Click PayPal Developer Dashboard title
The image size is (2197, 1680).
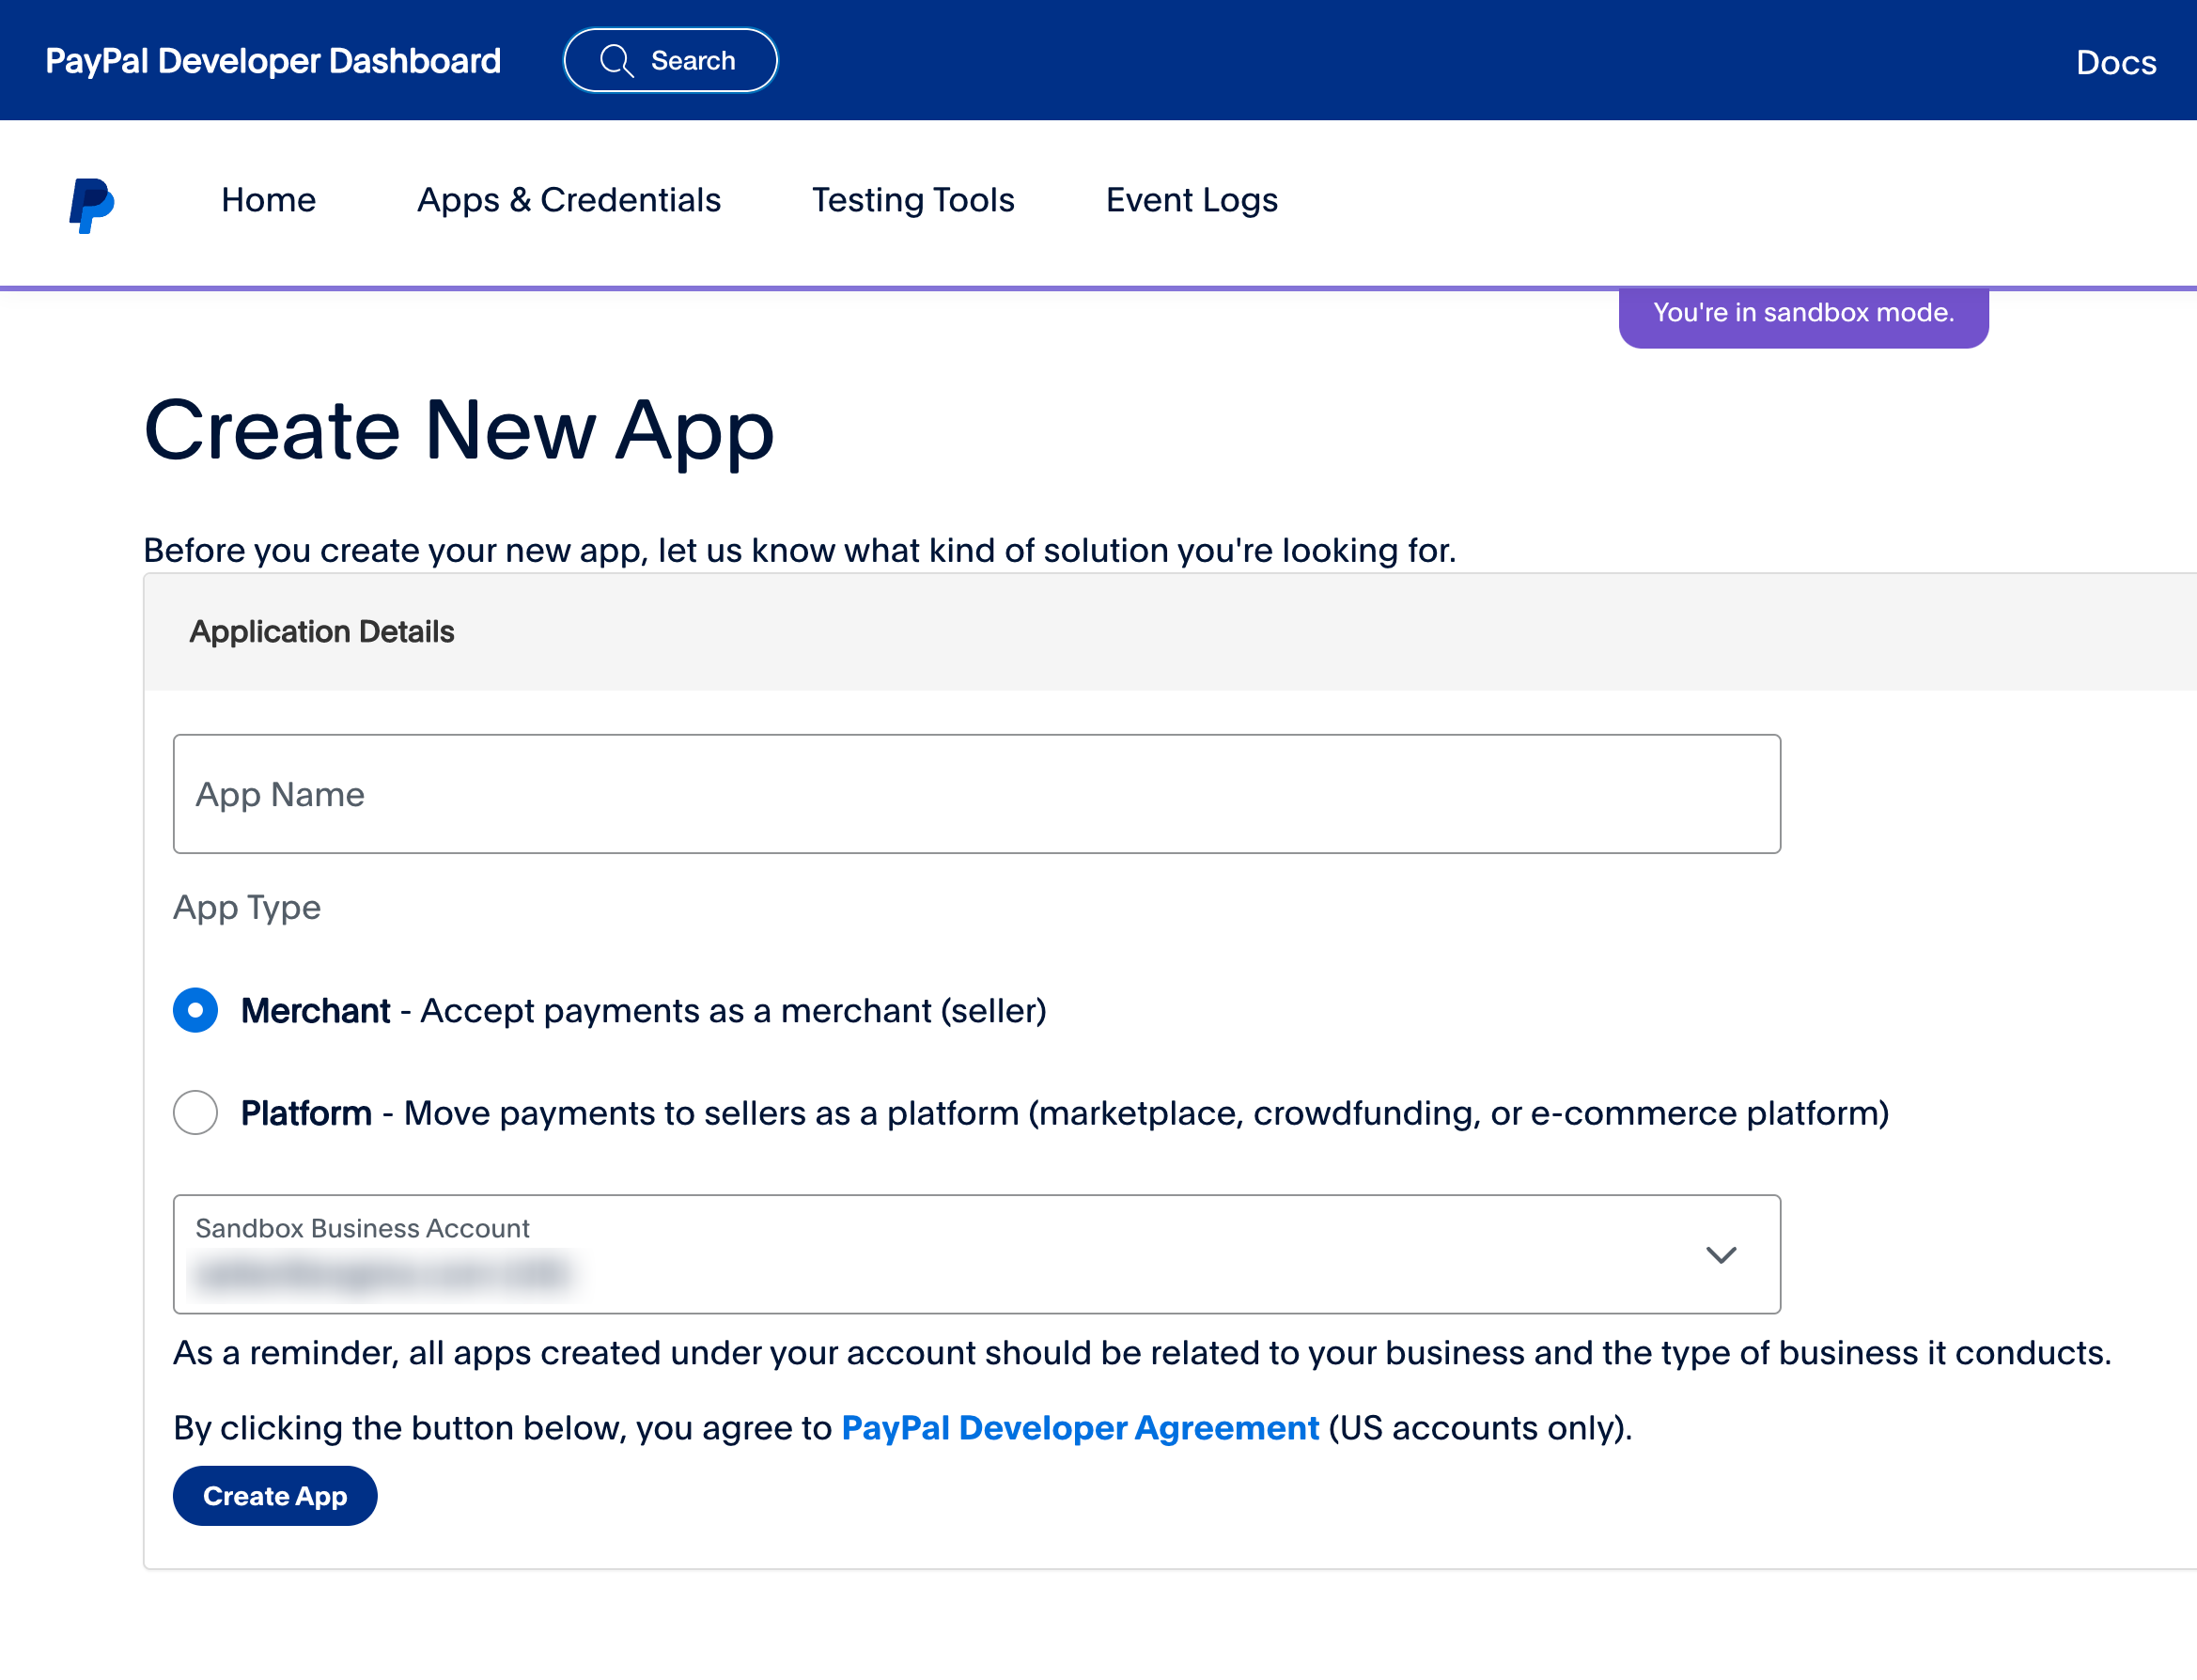(x=273, y=61)
